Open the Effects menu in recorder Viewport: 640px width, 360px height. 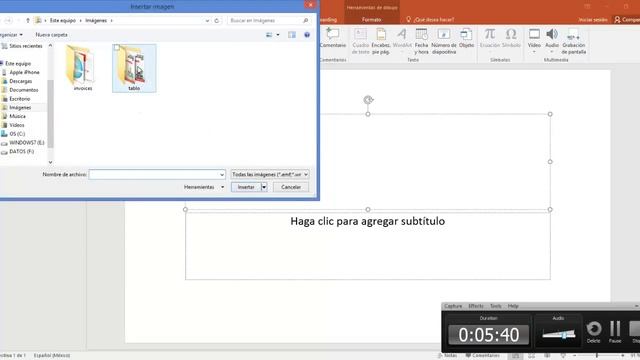(x=476, y=306)
